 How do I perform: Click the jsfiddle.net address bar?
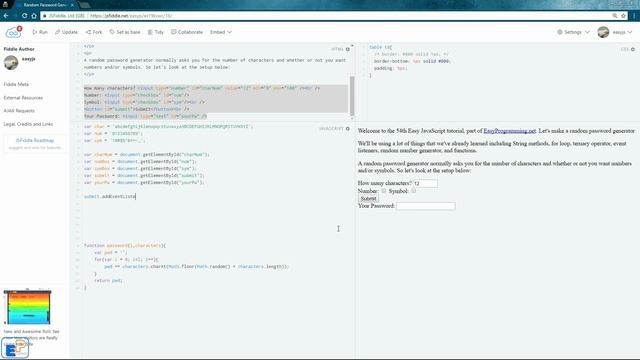[x=327, y=16]
